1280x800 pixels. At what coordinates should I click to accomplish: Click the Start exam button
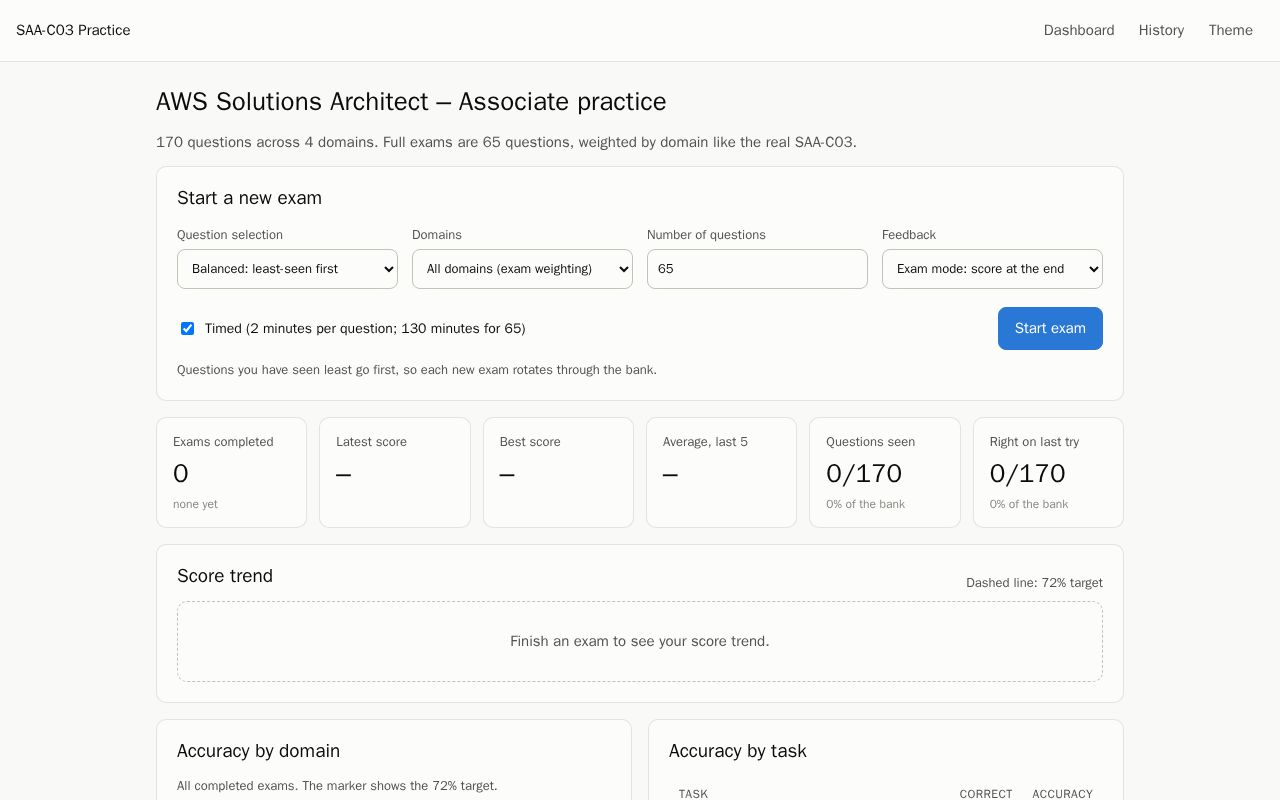[x=1050, y=328]
